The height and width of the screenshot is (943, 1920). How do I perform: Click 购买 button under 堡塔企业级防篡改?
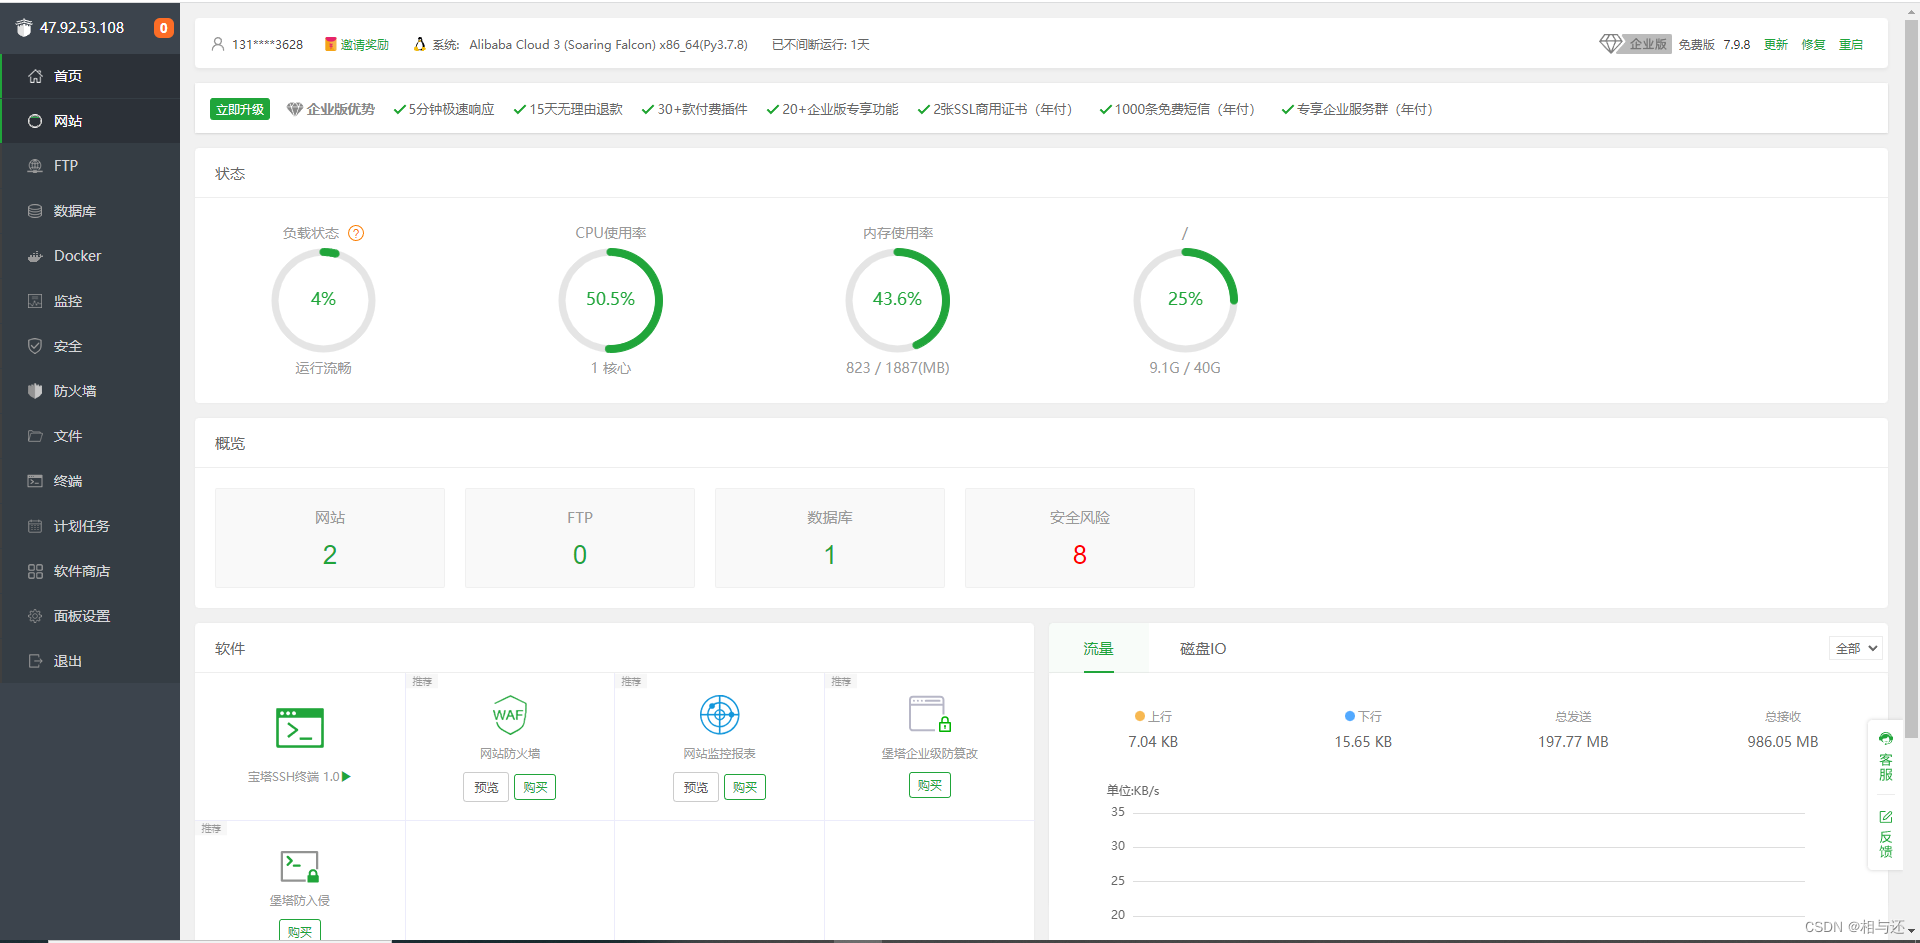(930, 785)
